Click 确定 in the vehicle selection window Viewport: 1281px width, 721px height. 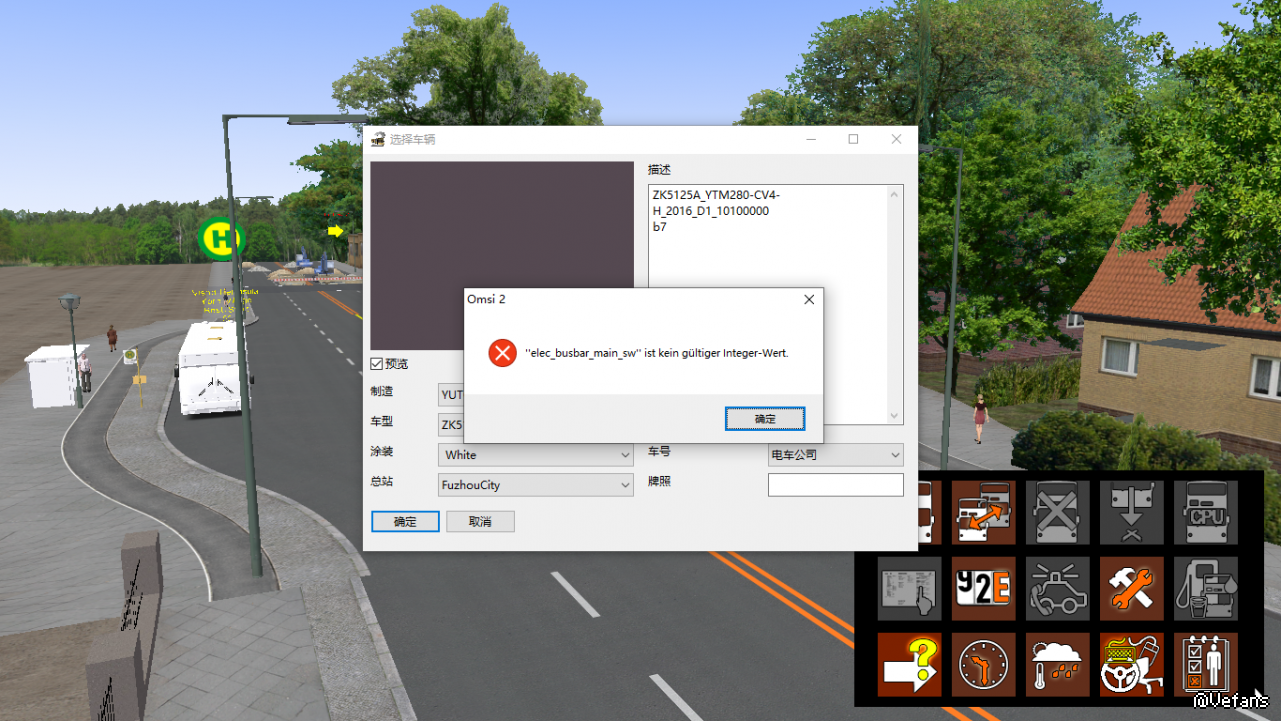pyautogui.click(x=405, y=521)
